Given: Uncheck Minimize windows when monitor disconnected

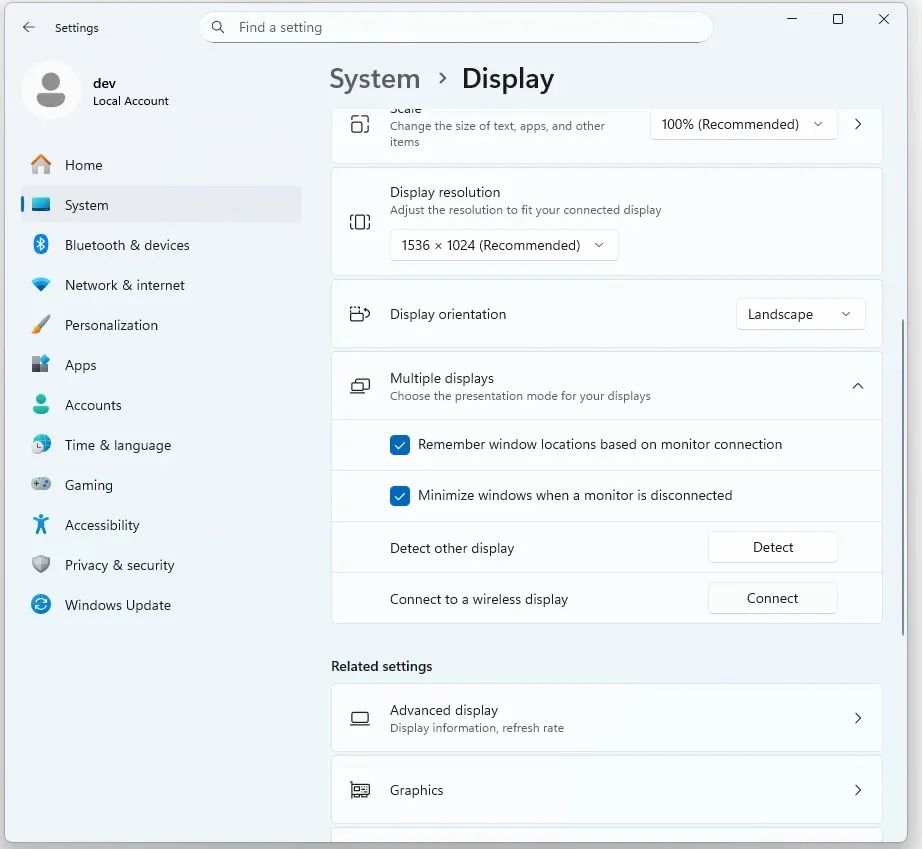Looking at the screenshot, I should point(399,496).
